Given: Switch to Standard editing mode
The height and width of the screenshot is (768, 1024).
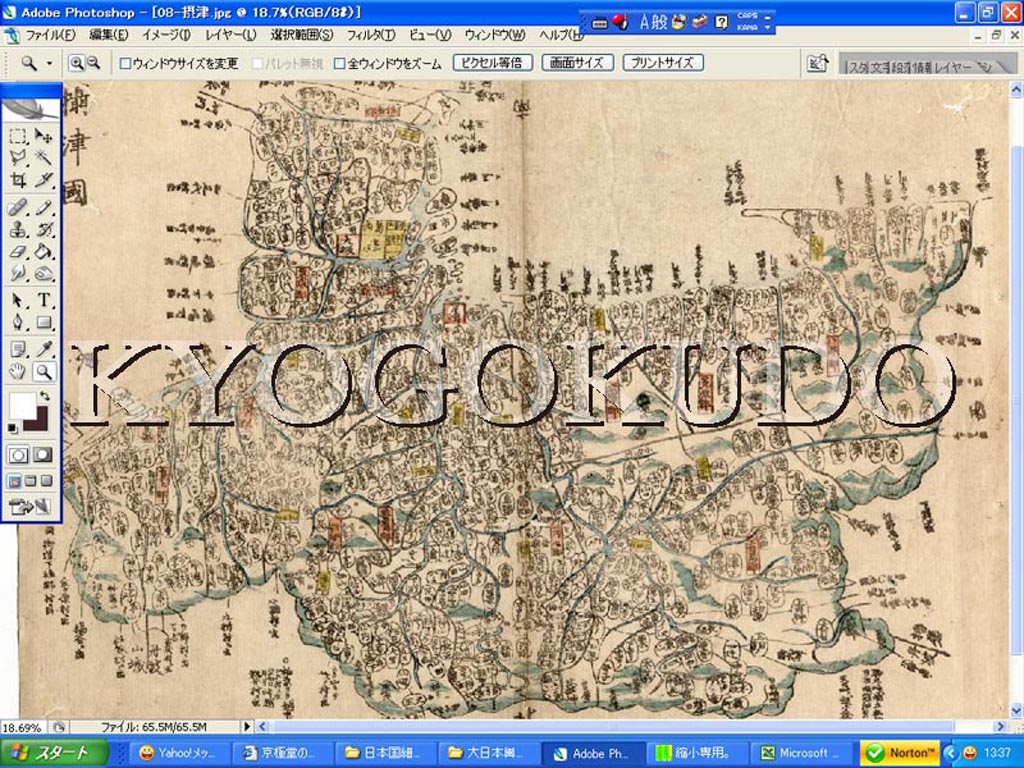Looking at the screenshot, I should coord(18,455).
